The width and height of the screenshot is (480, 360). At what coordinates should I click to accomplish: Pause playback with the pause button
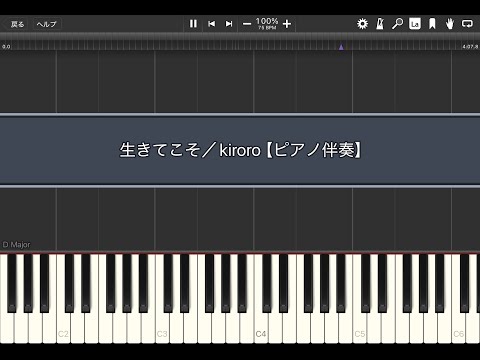pyautogui.click(x=193, y=24)
